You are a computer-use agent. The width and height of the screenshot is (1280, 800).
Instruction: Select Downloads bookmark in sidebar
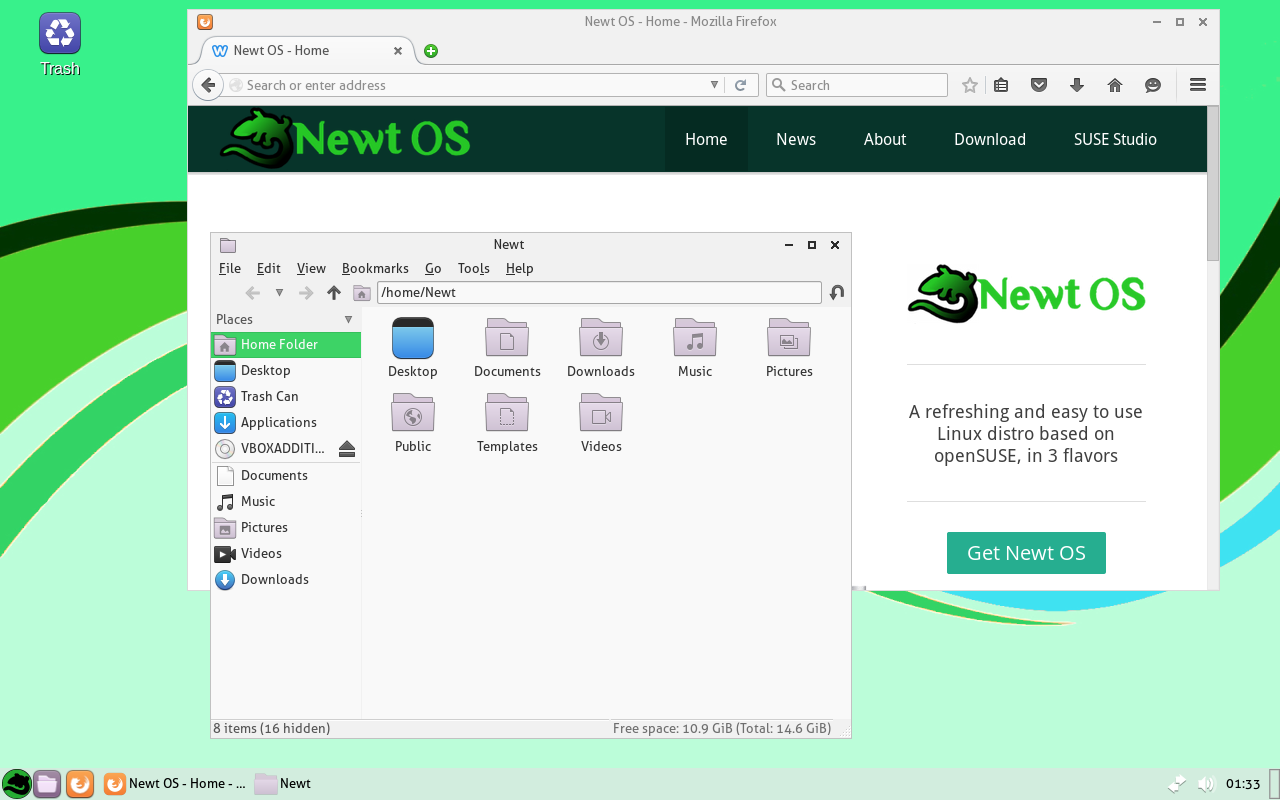coord(286,579)
